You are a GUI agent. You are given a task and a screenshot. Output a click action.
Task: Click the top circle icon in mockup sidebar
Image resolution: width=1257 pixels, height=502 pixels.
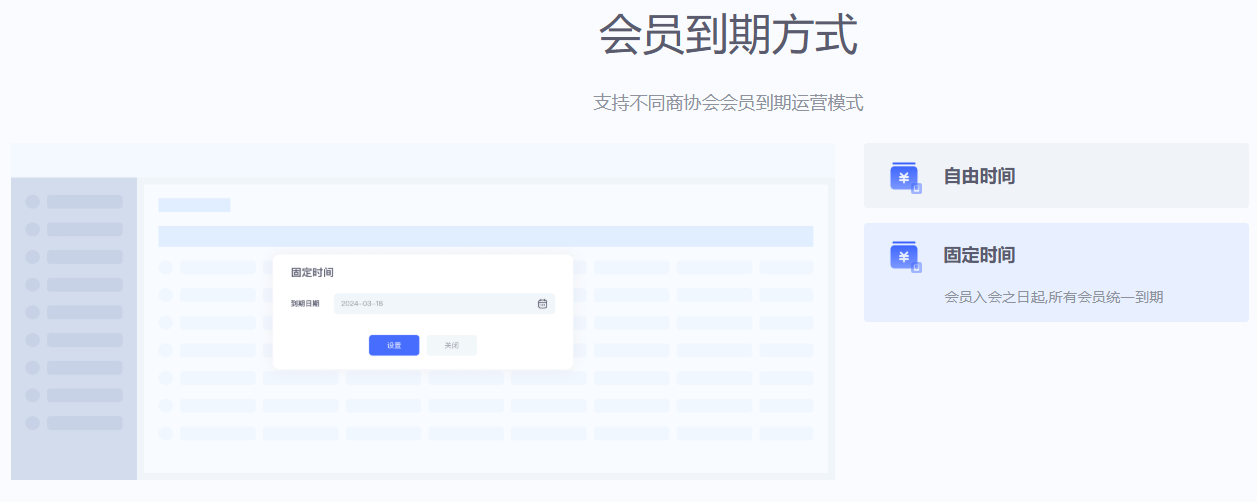[32, 202]
